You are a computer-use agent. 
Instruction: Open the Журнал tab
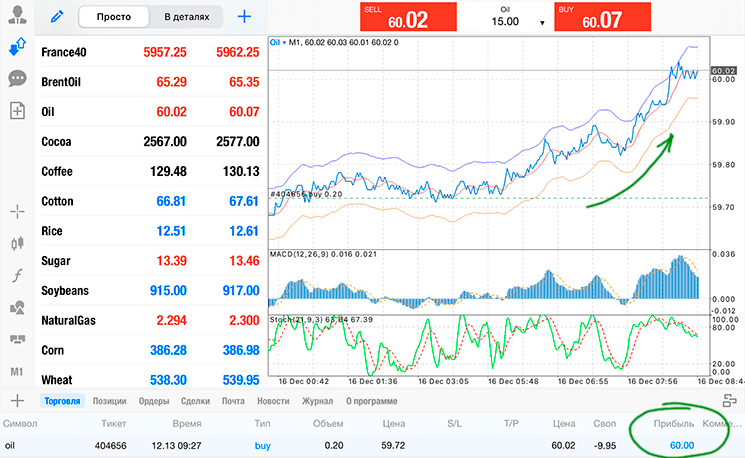tap(317, 401)
